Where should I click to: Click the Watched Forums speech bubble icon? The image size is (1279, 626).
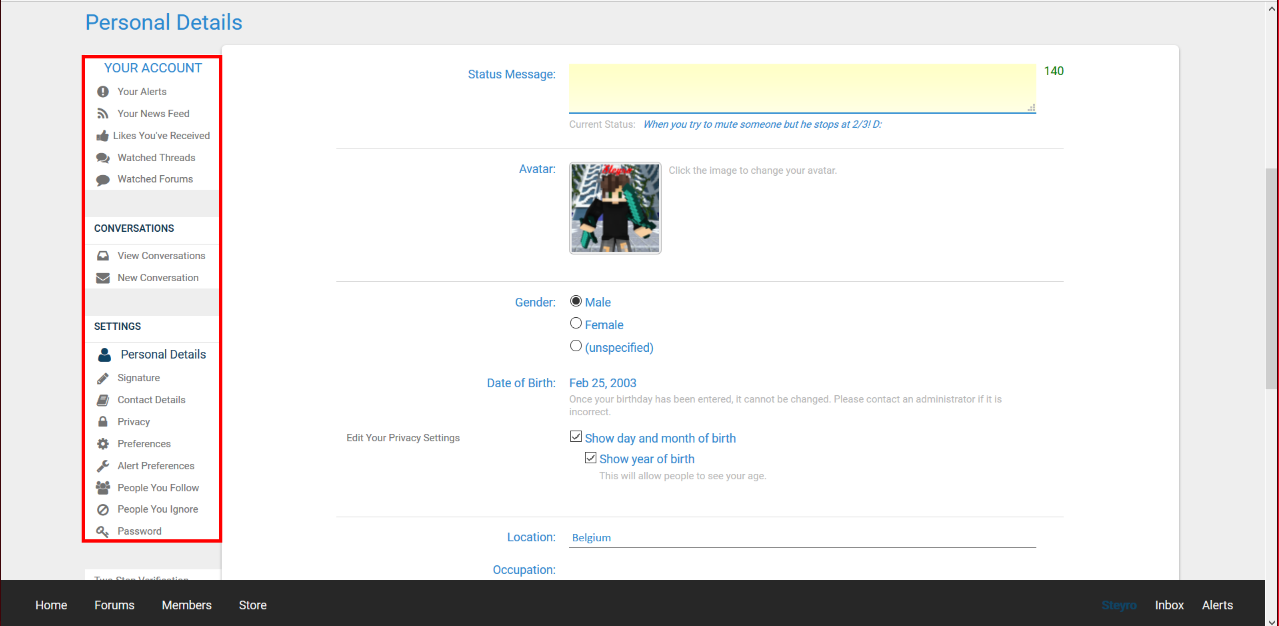102,180
